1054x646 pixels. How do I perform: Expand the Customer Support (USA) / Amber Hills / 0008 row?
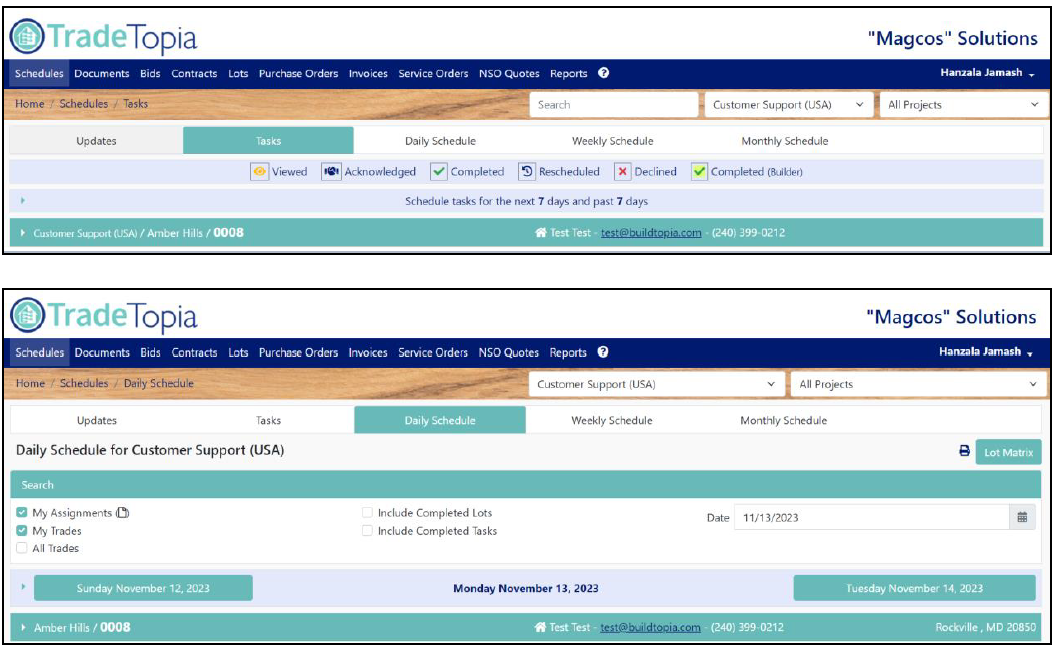(x=23, y=233)
